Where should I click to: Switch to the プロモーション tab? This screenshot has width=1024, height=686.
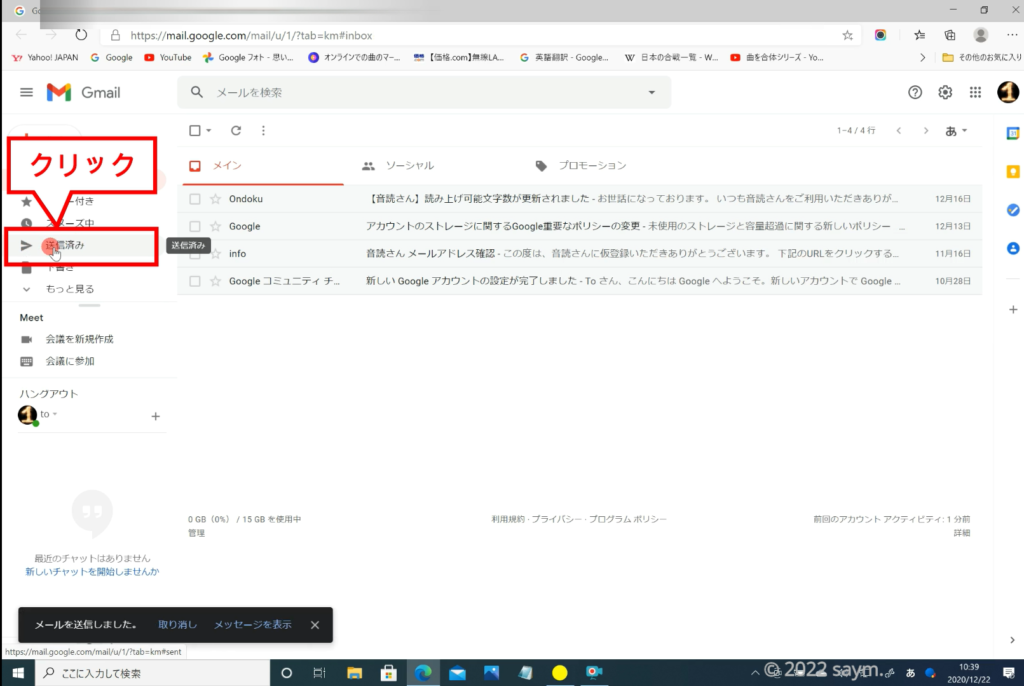592,166
